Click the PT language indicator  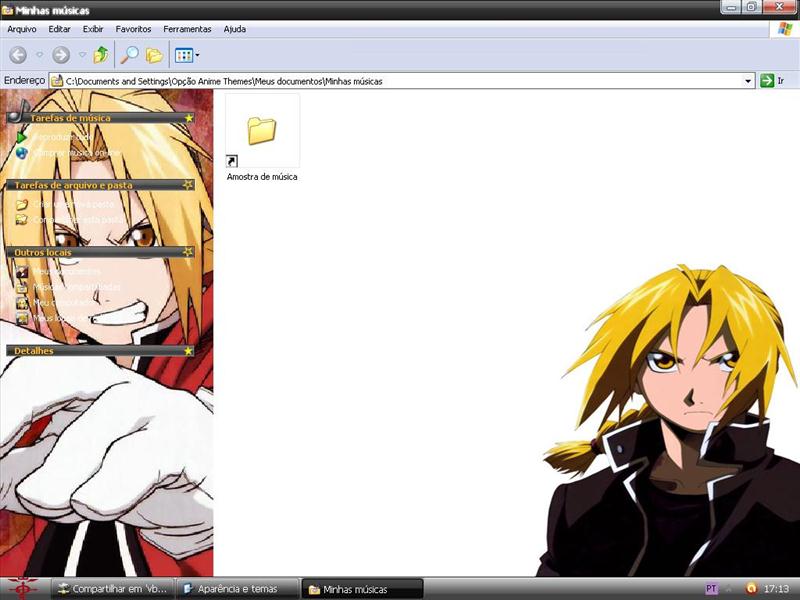711,589
